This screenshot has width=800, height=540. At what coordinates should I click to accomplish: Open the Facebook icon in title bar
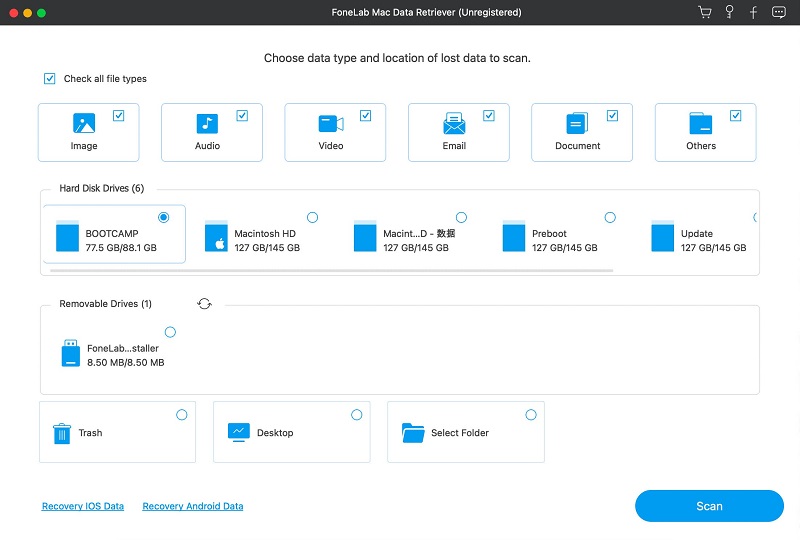(x=753, y=12)
